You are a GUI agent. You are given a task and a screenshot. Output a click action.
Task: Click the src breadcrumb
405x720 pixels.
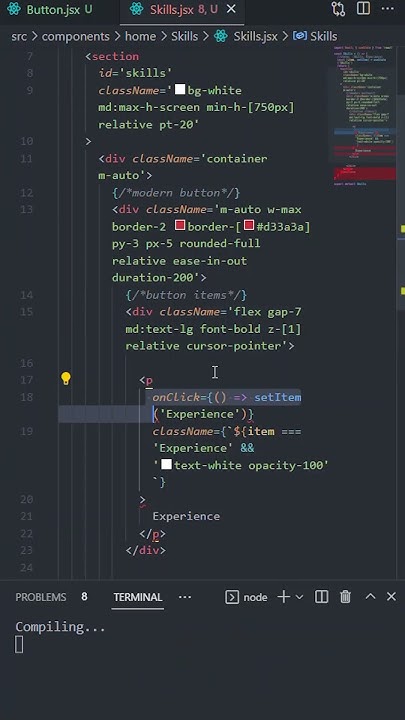[x=19, y=36]
